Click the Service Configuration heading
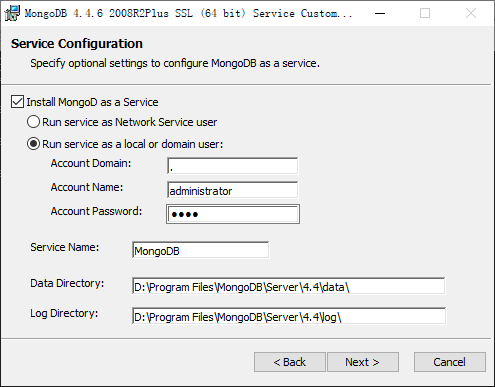The image size is (495, 387). click(77, 44)
